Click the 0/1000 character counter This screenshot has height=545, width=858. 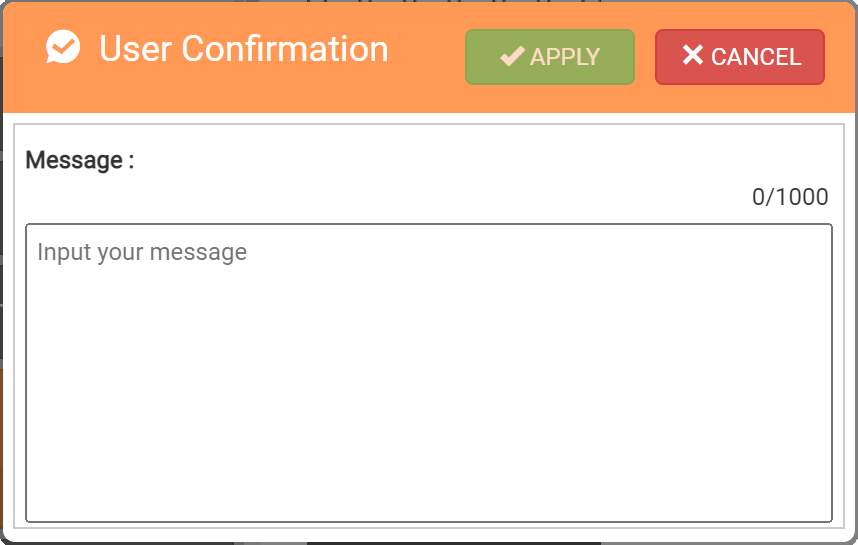(x=790, y=197)
